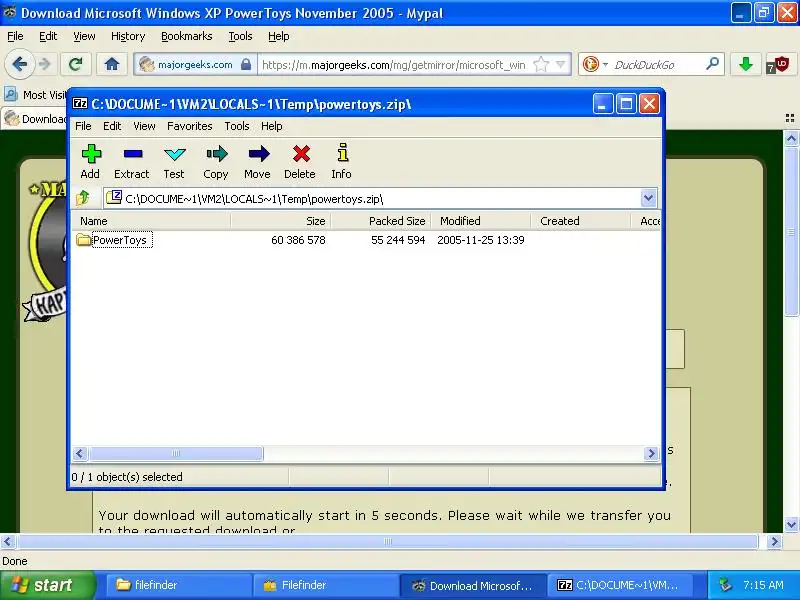Click the 7-Zip taskbar button
The image size is (800, 600).
619,585
